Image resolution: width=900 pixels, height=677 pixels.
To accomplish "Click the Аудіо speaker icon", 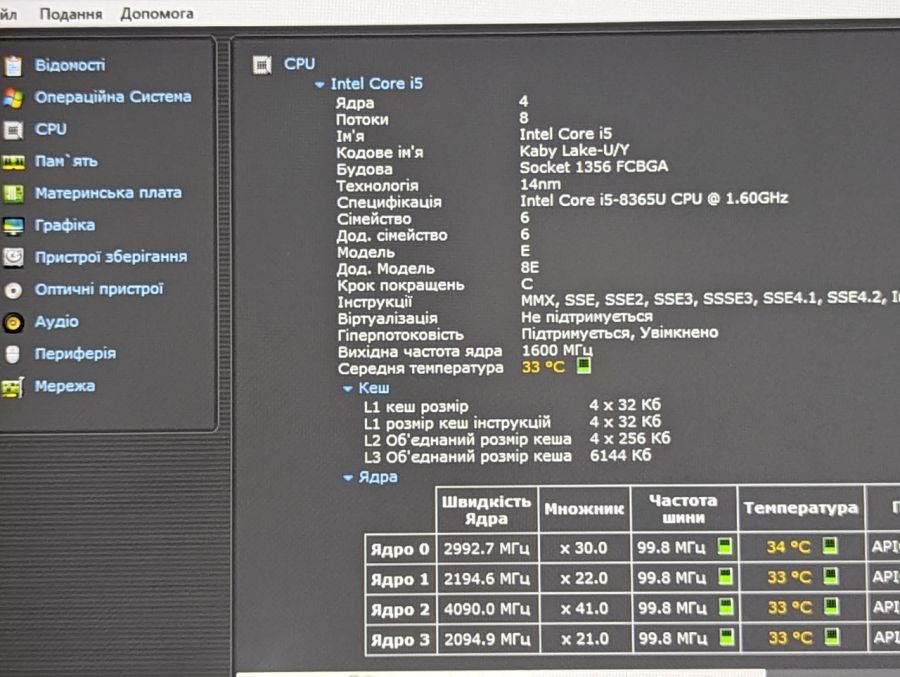I will click(x=13, y=323).
